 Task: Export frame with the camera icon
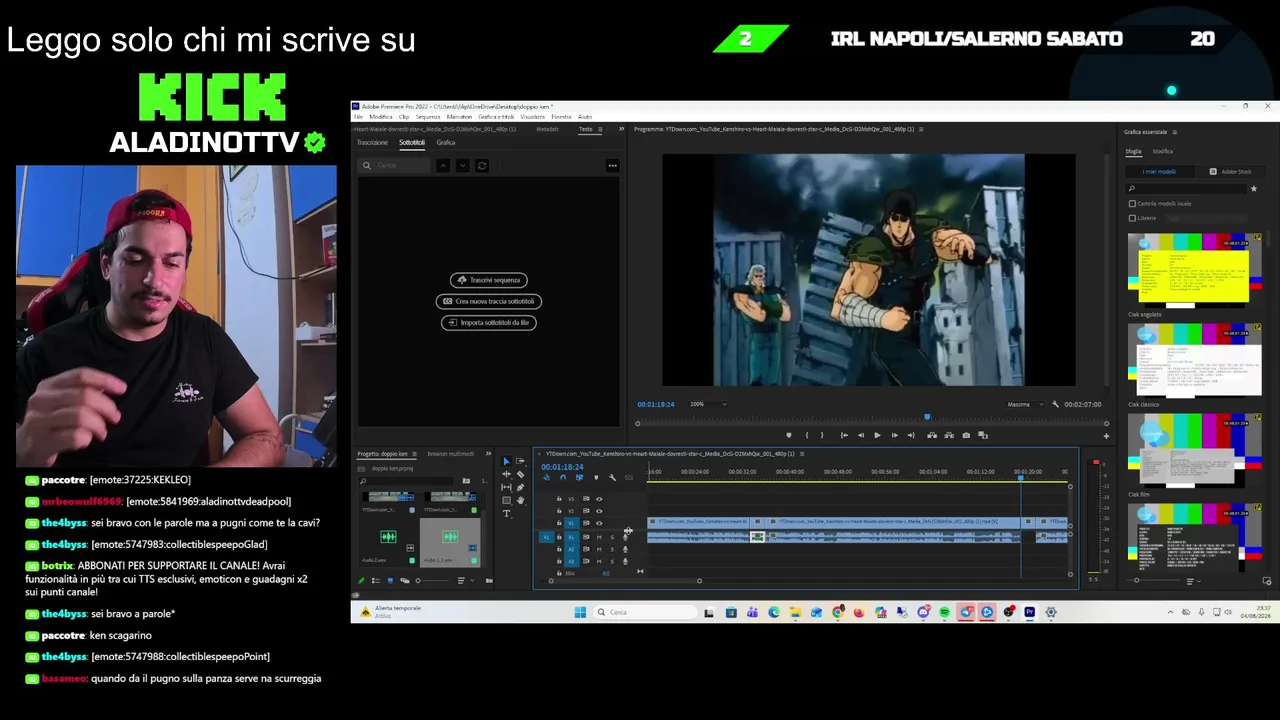tap(966, 435)
